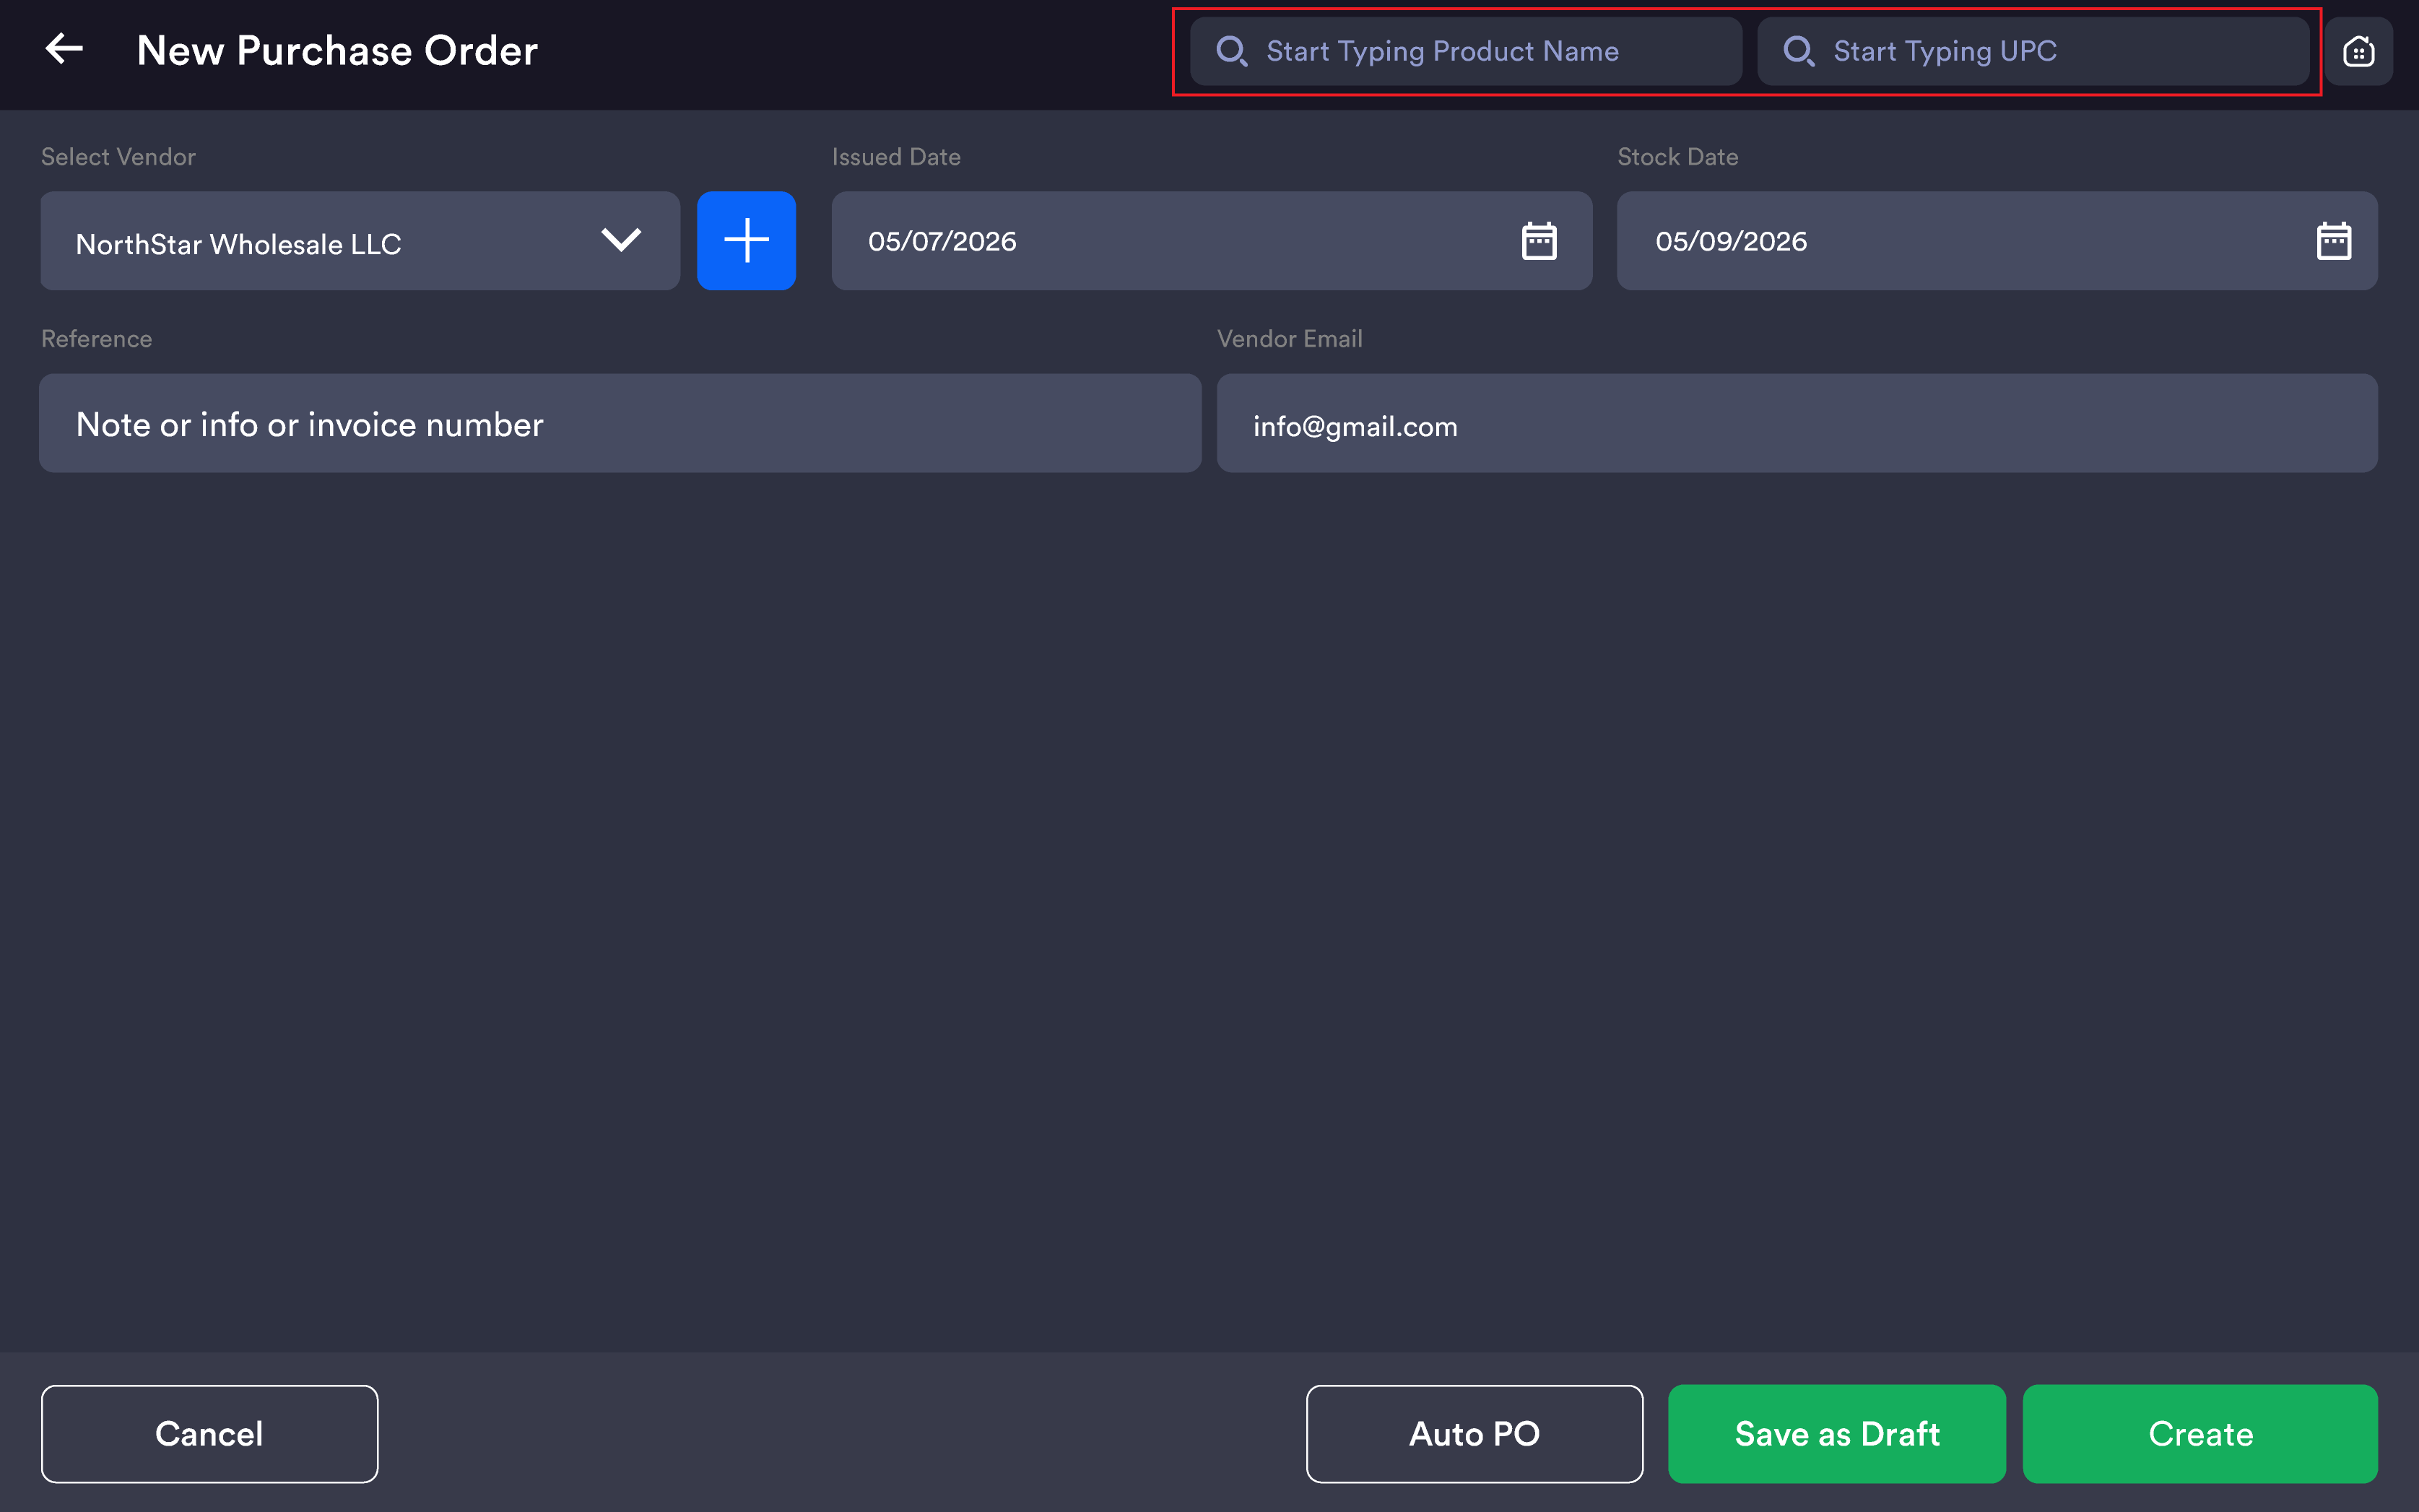
Task: Go back using the arrow icon
Action: coord(64,48)
